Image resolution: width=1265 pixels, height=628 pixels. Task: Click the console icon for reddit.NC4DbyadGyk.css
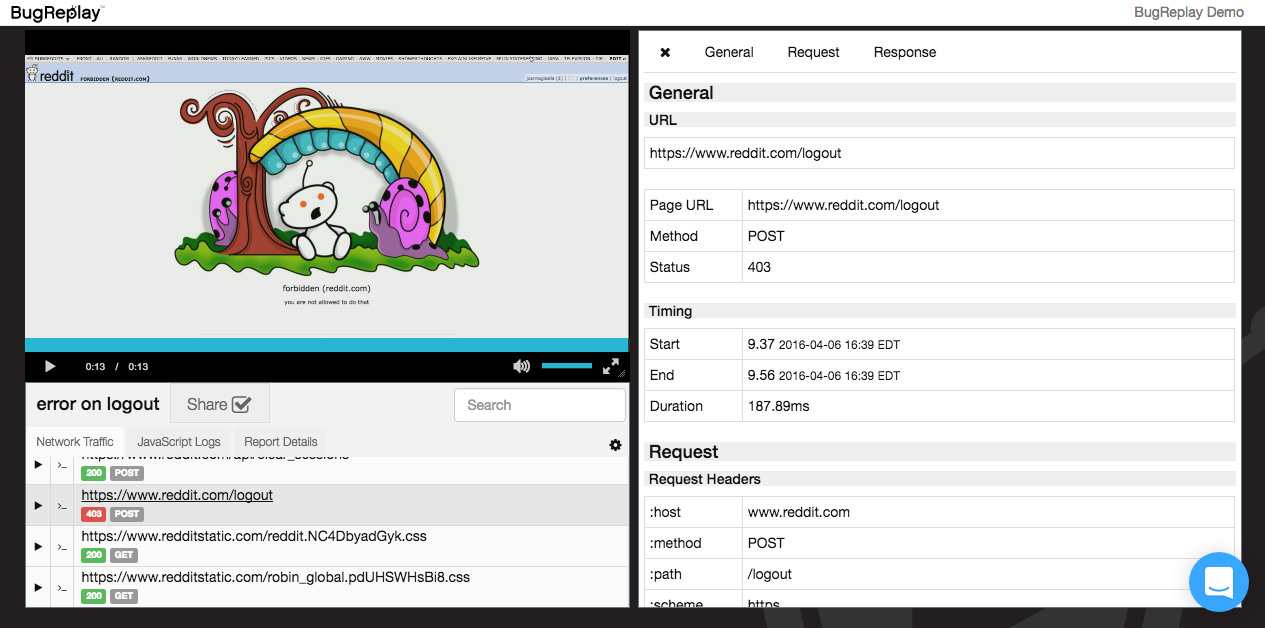tap(61, 547)
